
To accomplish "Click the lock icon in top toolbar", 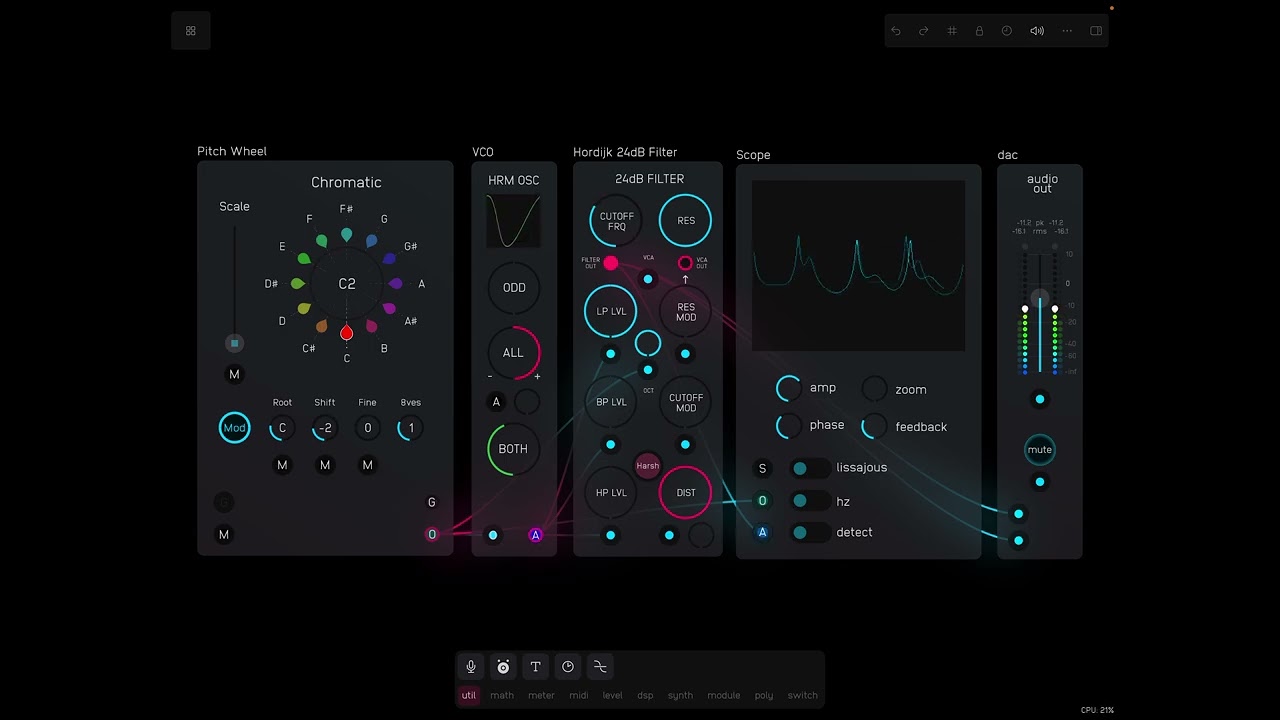I will [979, 31].
